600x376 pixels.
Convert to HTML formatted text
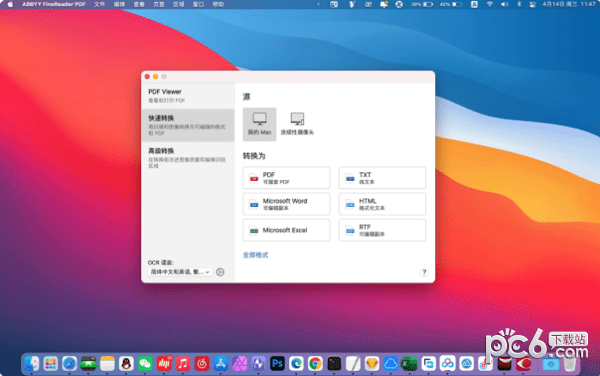(x=382, y=204)
